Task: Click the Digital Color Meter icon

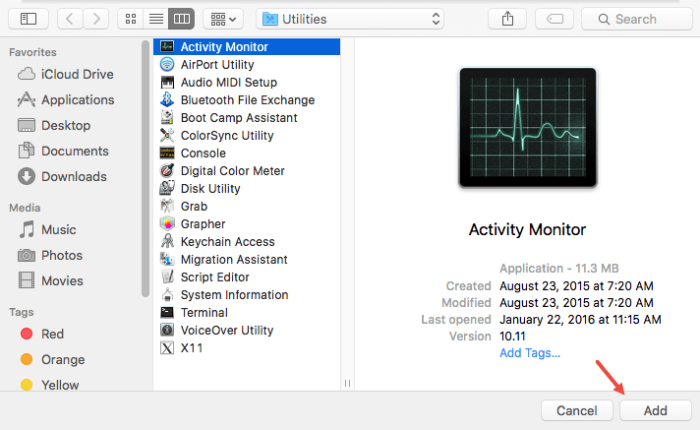Action: (167, 171)
